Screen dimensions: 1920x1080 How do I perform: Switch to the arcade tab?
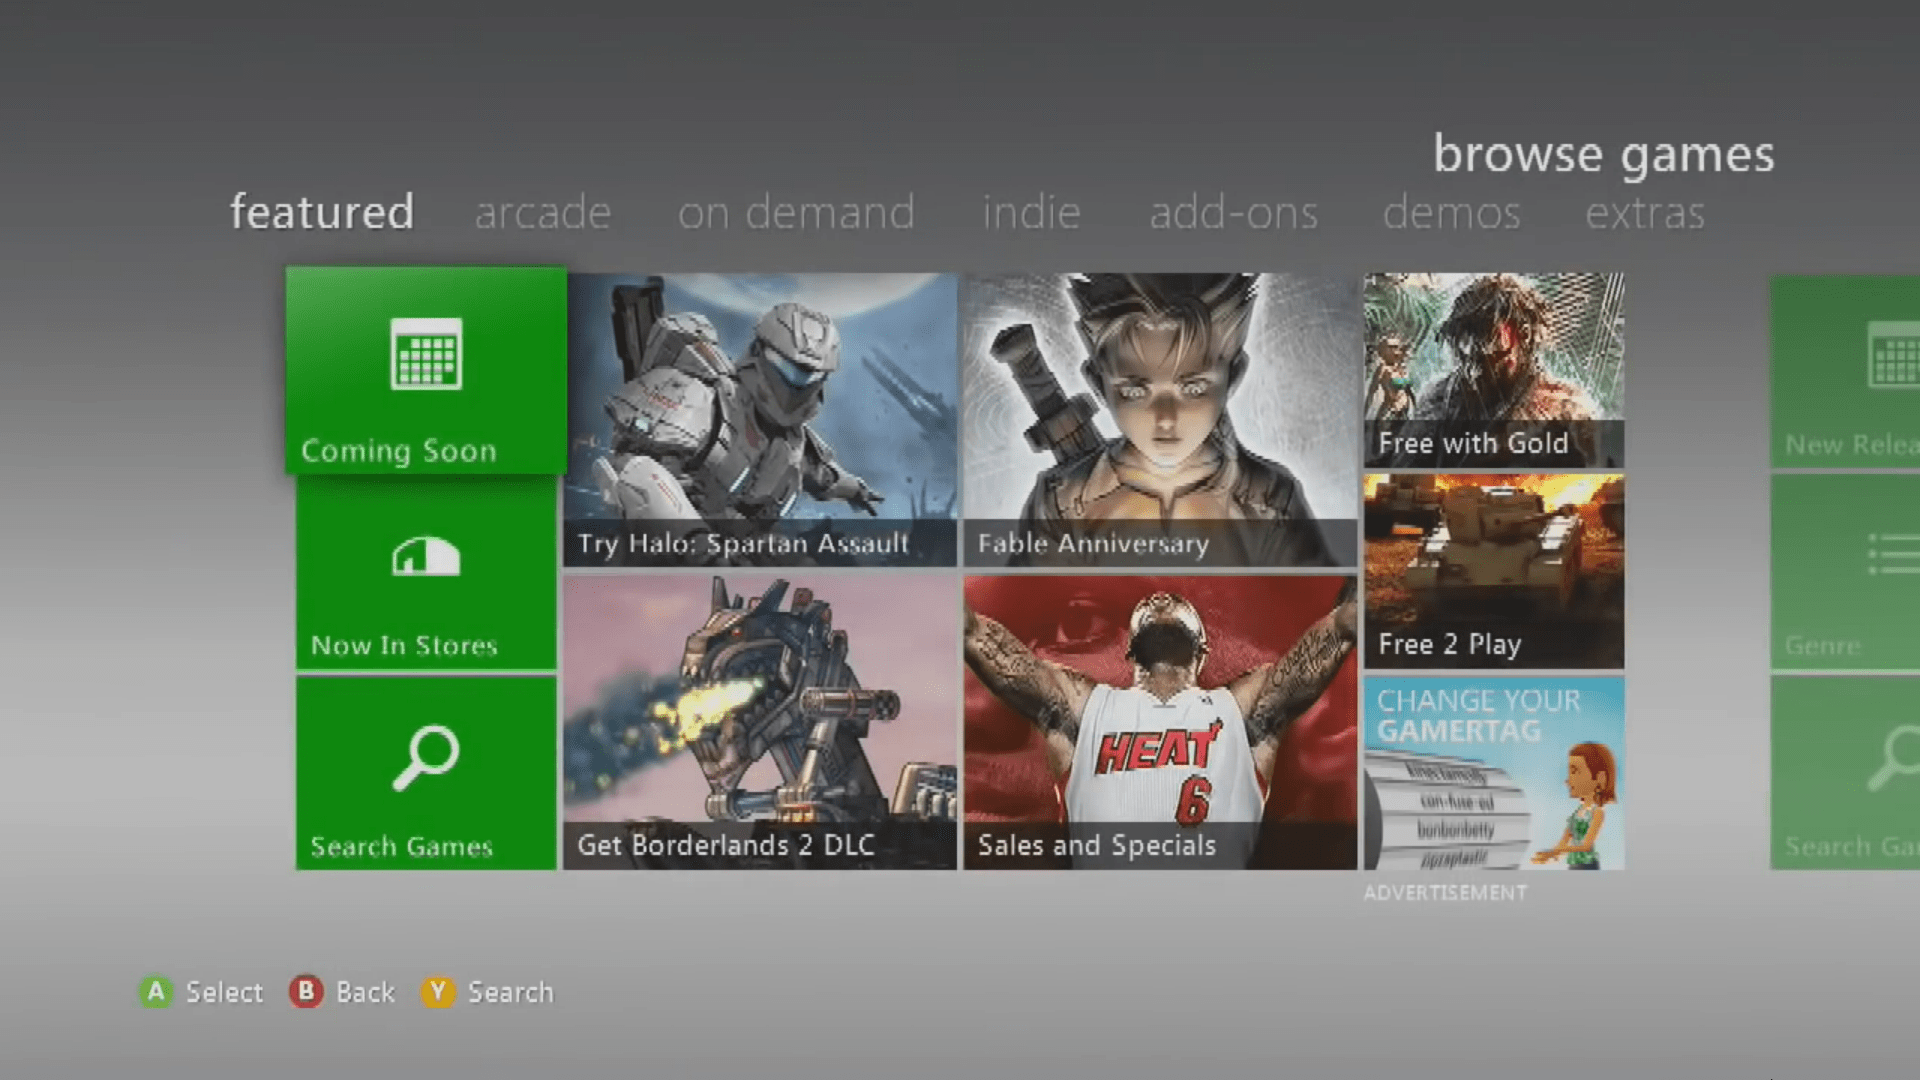click(542, 213)
